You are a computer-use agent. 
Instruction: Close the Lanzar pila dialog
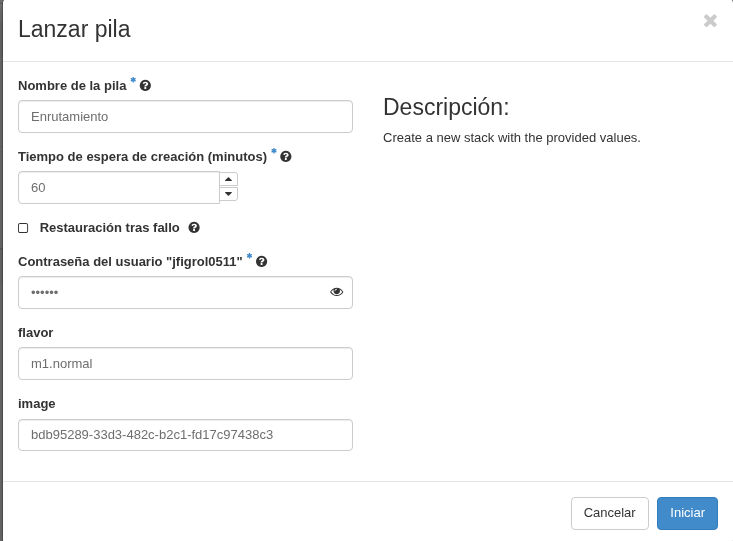click(x=710, y=21)
